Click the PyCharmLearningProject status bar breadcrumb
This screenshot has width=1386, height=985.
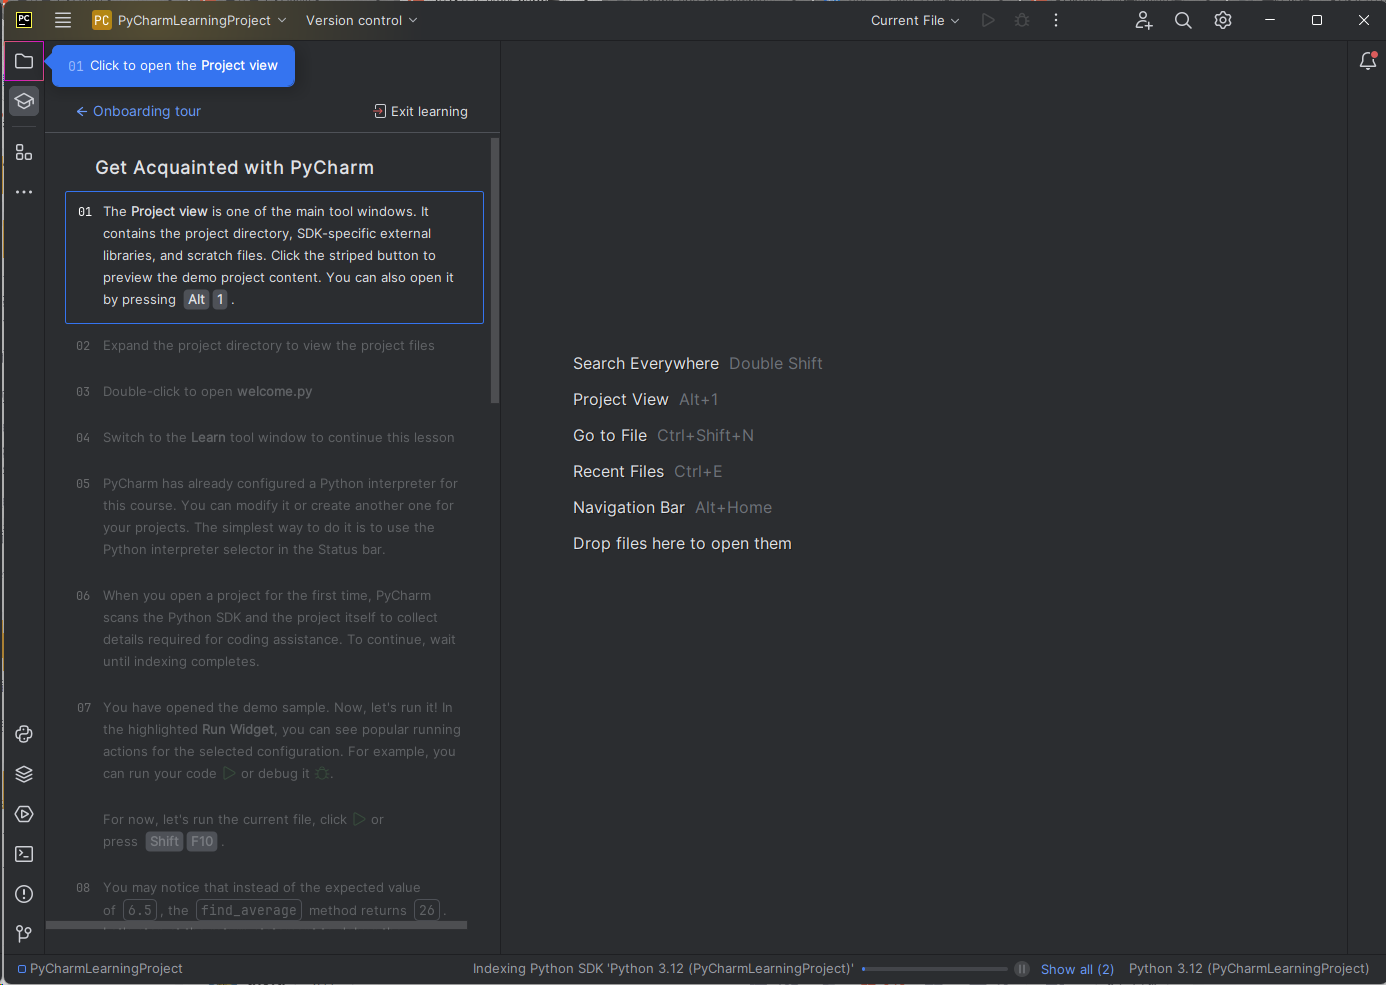(106, 969)
